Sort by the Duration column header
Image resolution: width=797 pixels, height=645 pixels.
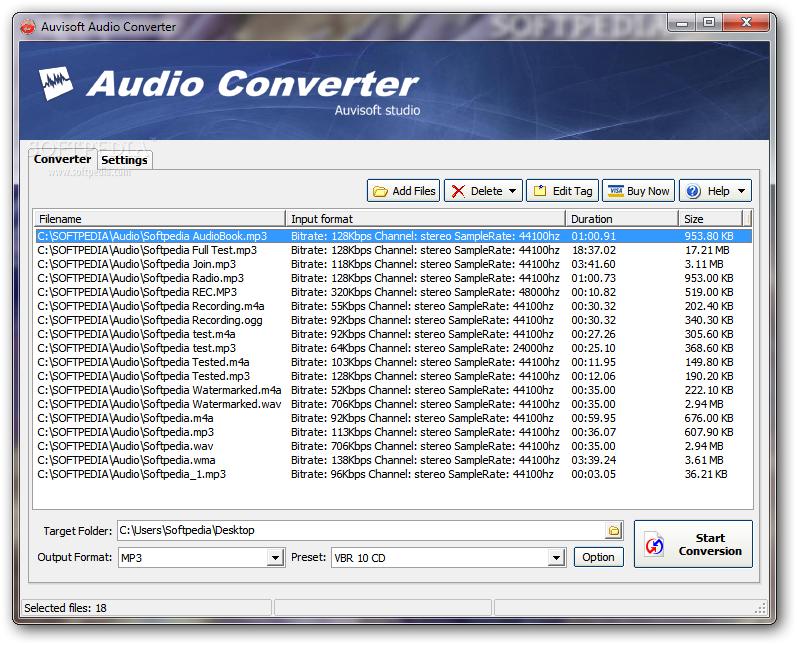pyautogui.click(x=622, y=219)
